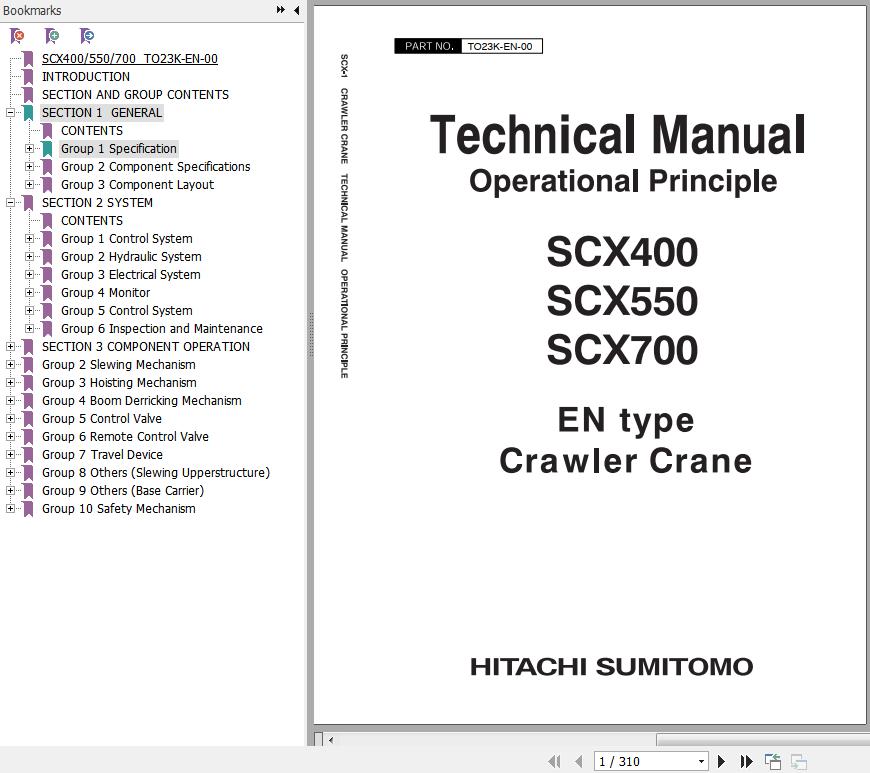Screen dimensions: 870x773
Task: Collapse SECTION 2 SYSTEM tree node
Action: click(x=10, y=203)
